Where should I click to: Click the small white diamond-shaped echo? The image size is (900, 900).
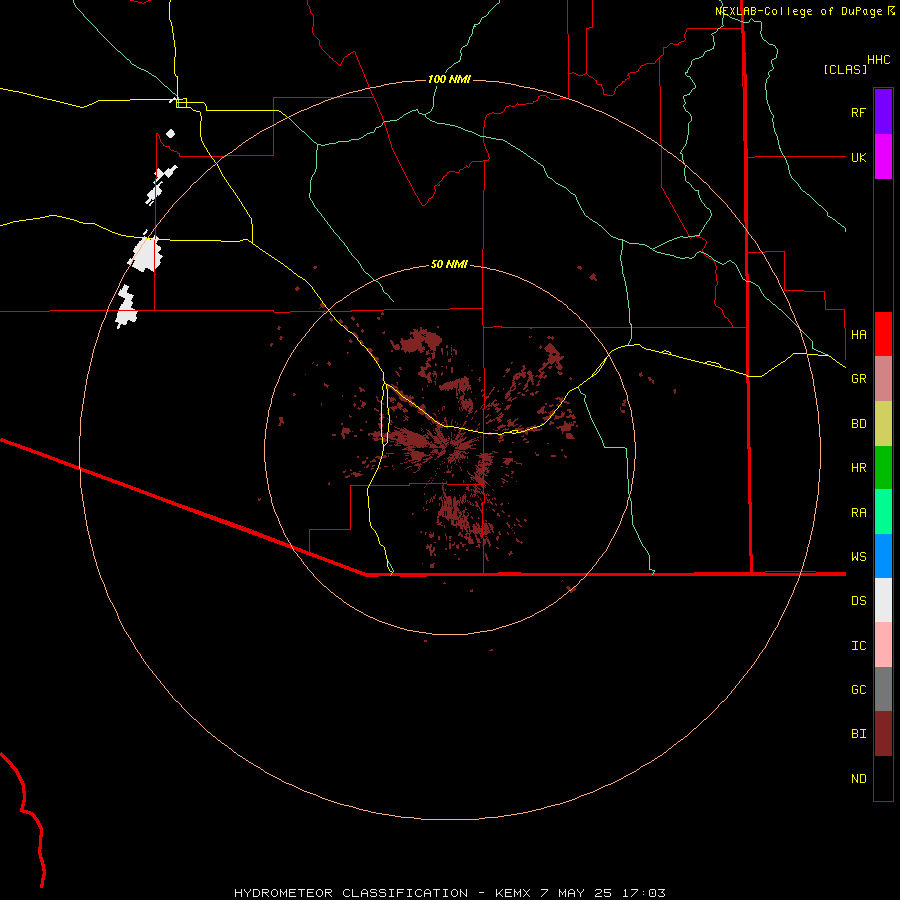[x=170, y=134]
